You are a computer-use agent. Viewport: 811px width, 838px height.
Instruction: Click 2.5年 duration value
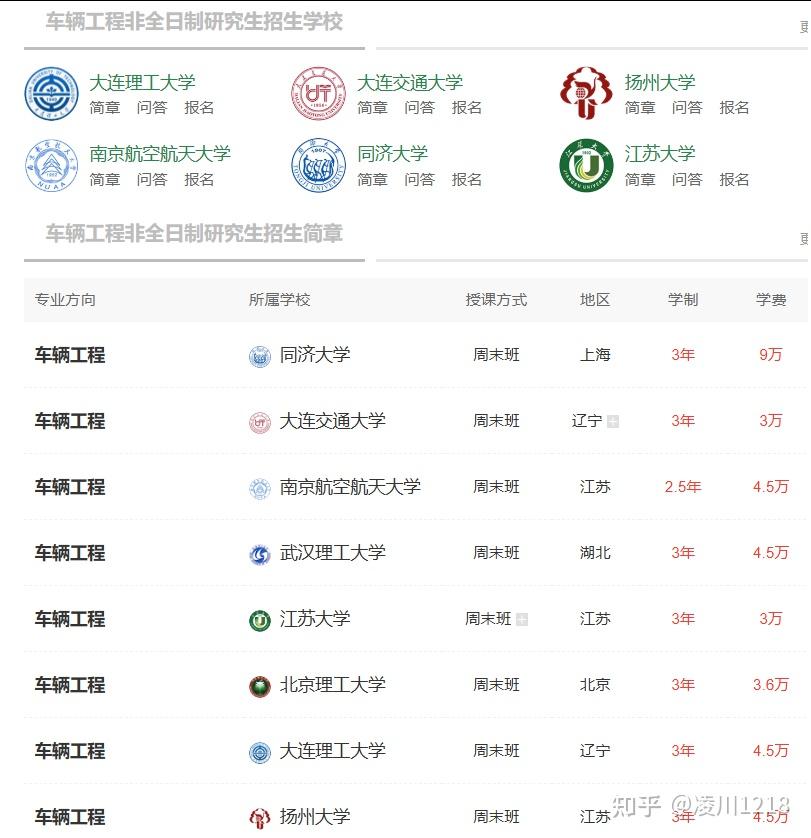tap(683, 487)
